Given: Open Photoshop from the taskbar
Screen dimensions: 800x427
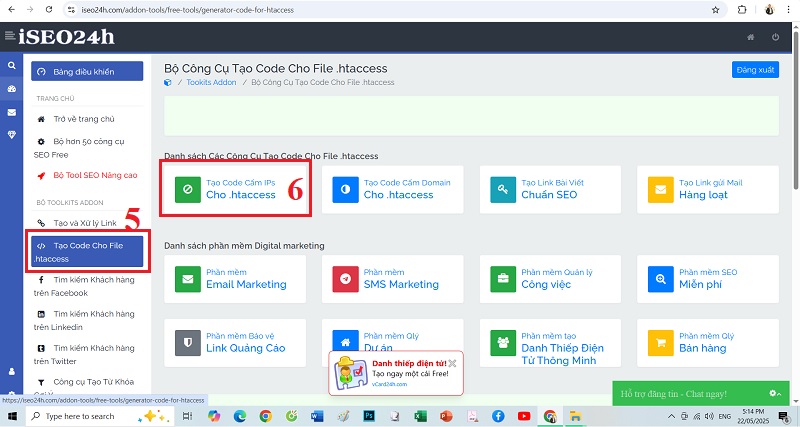Looking at the screenshot, I should 369,416.
